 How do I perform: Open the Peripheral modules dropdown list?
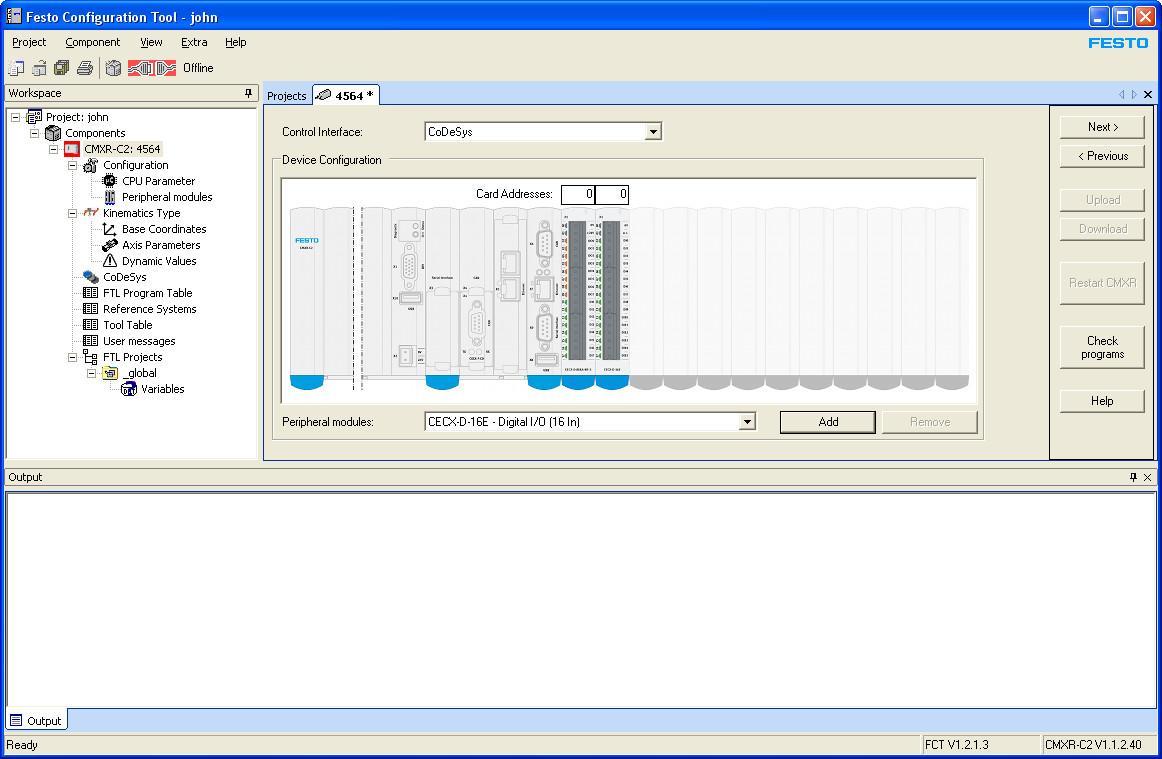[747, 421]
